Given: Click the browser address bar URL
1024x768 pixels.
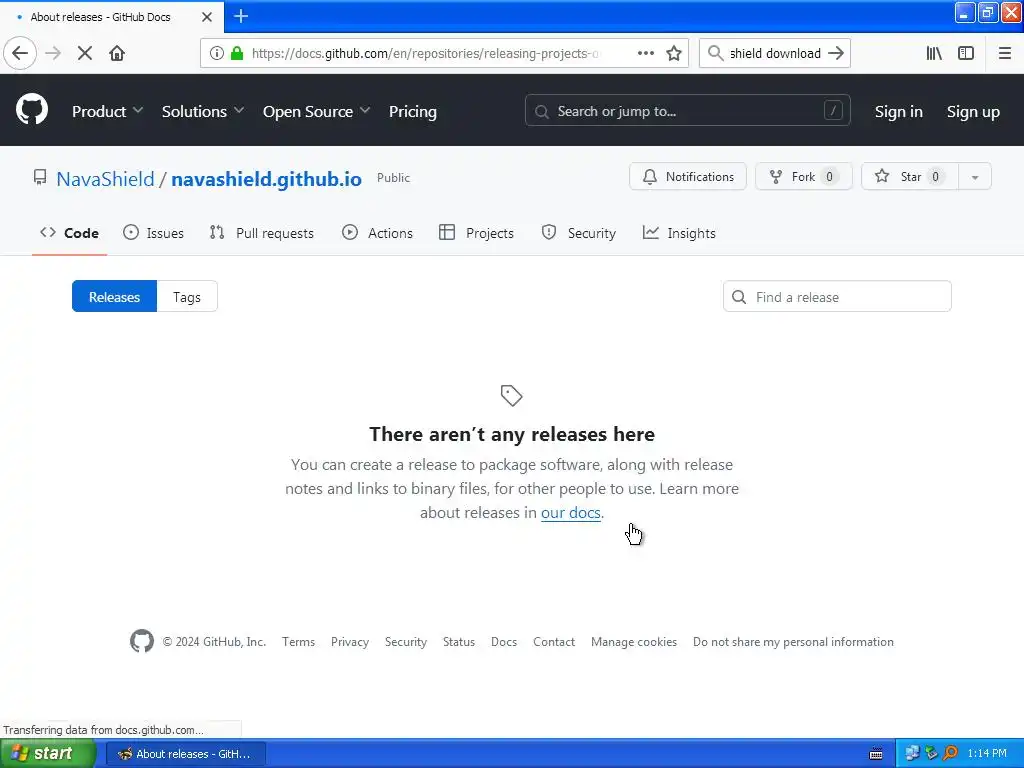Looking at the screenshot, I should tap(424, 53).
